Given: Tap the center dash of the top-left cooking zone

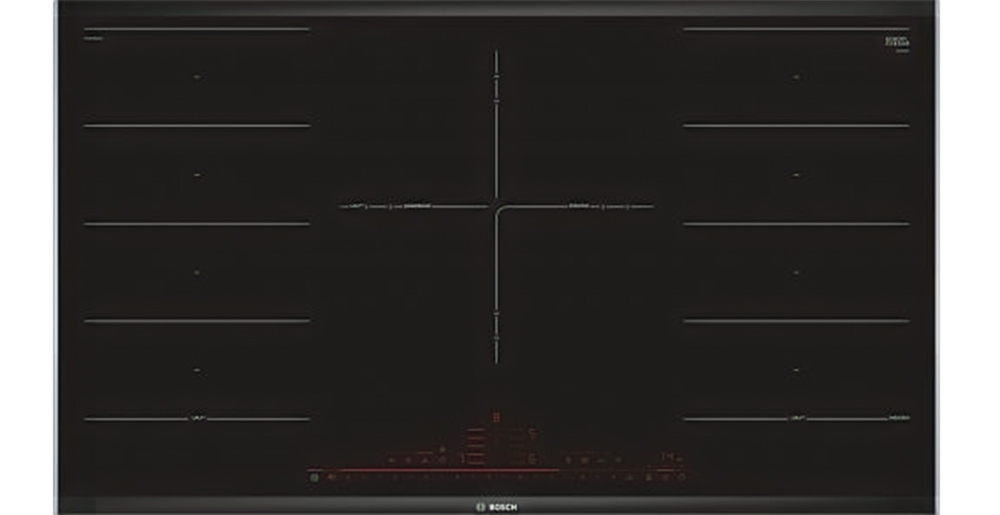Looking at the screenshot, I should pyautogui.click(x=197, y=77).
